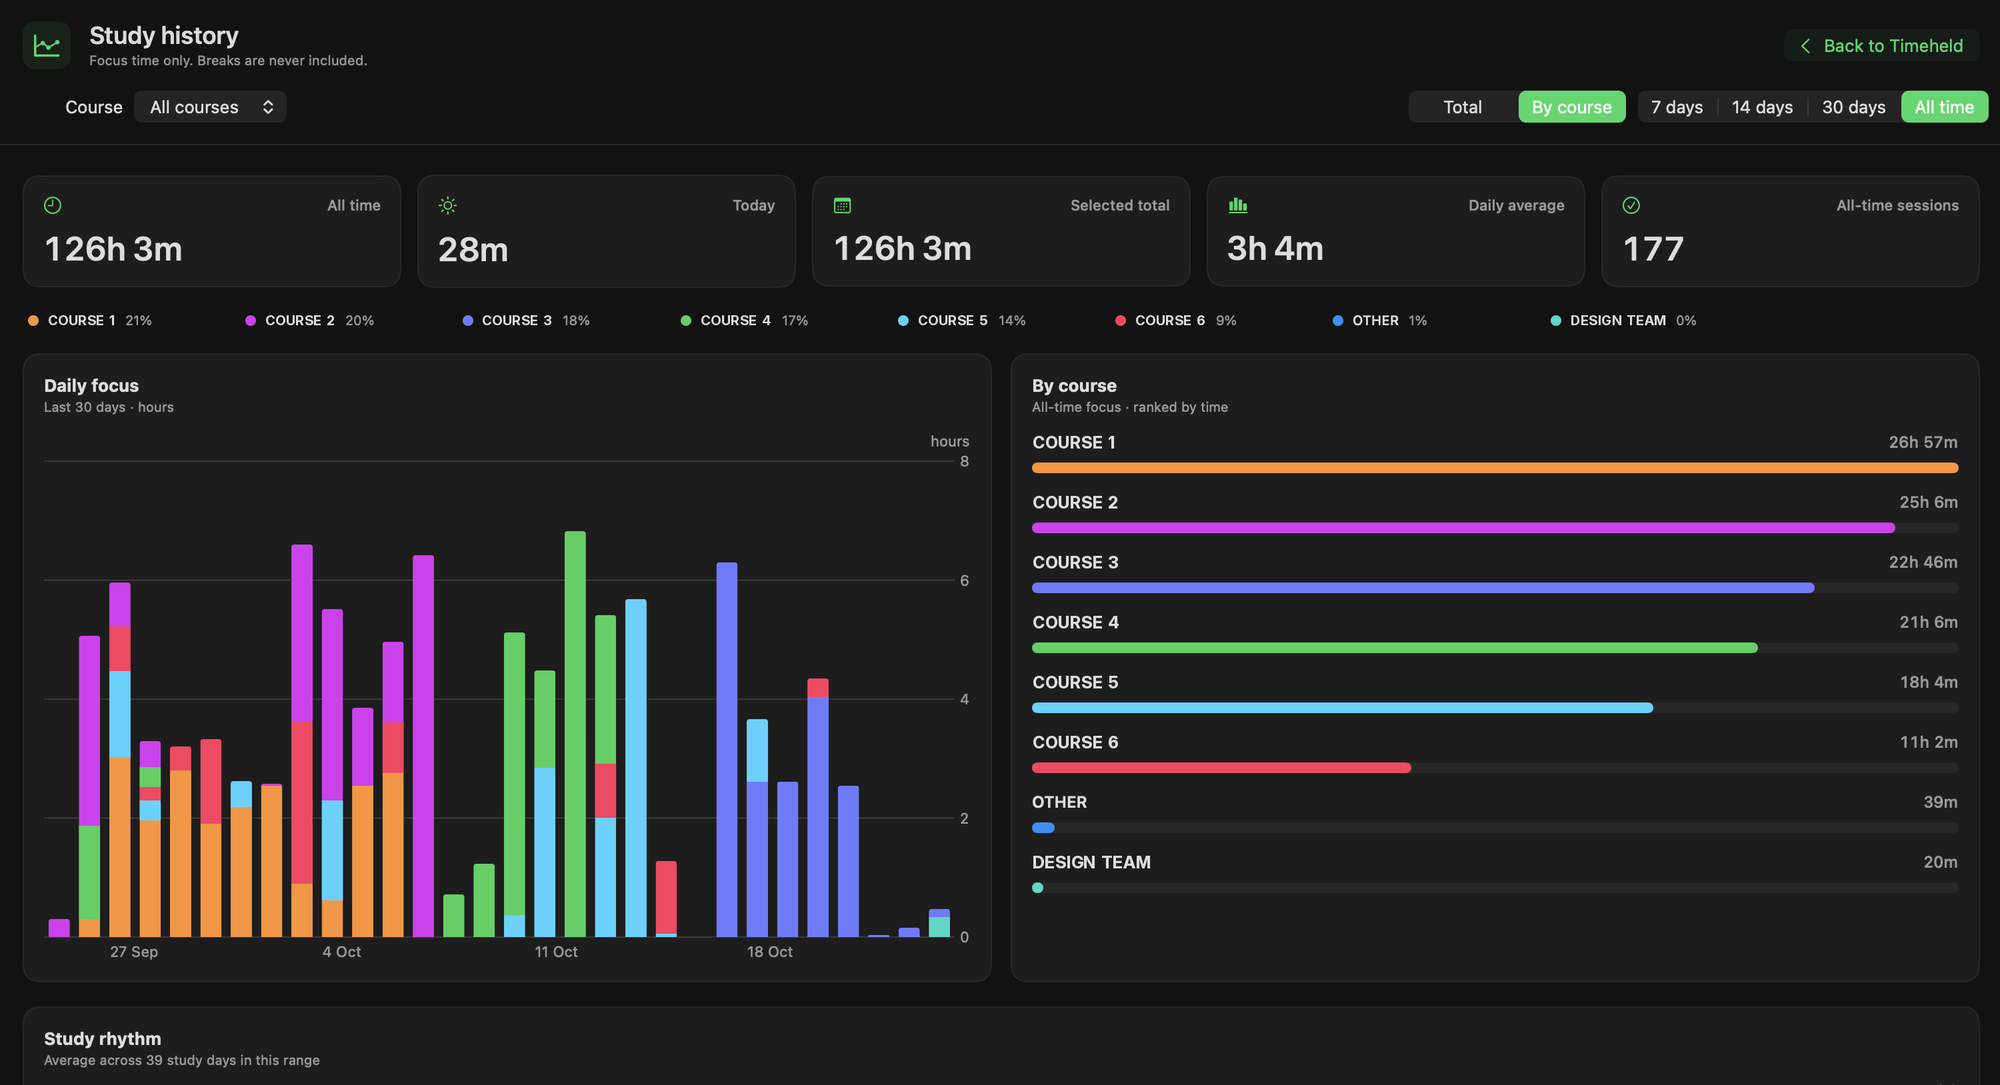Click the calendar icon on Selected total card
The height and width of the screenshot is (1085, 2000).
click(842, 205)
